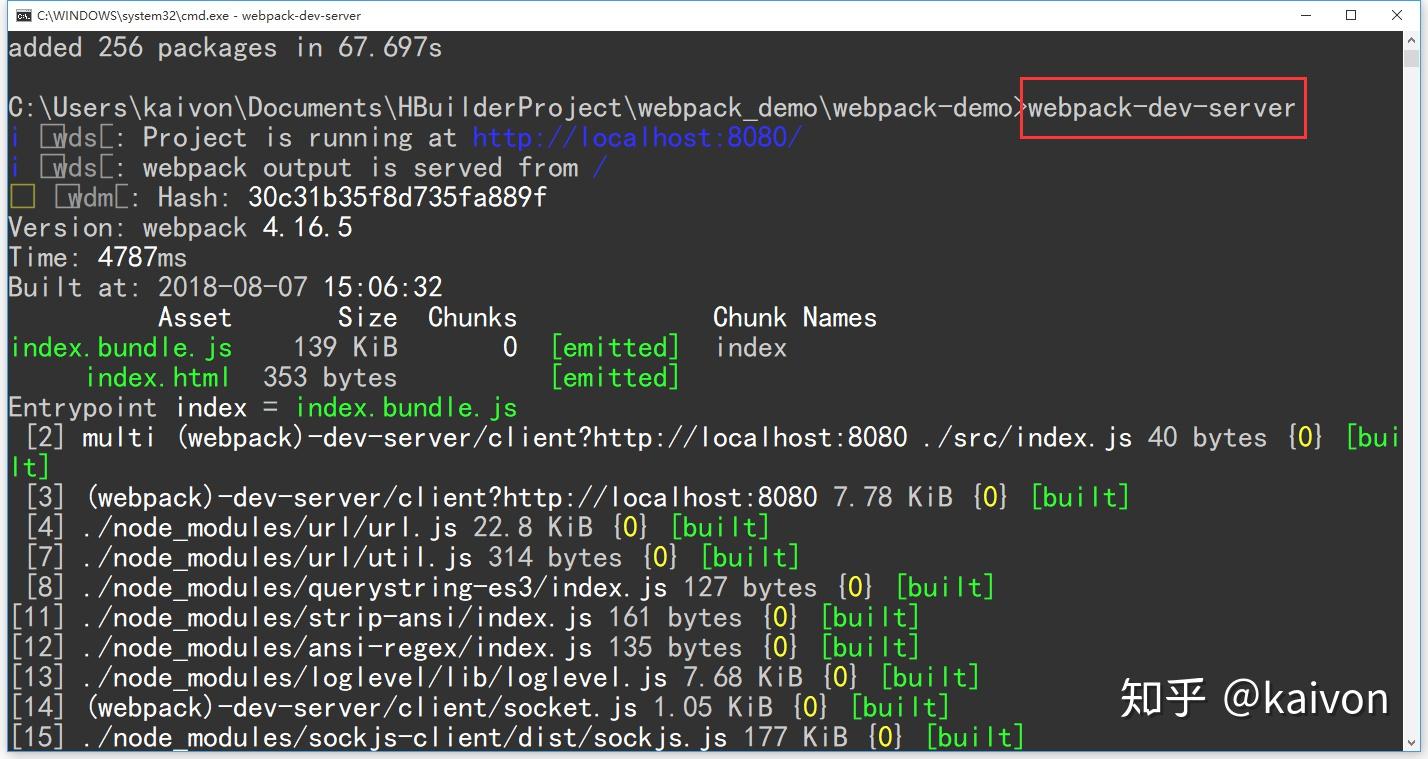1428x759 pixels.
Task: Click index.bundle.js in the Asset column
Action: pos(120,347)
